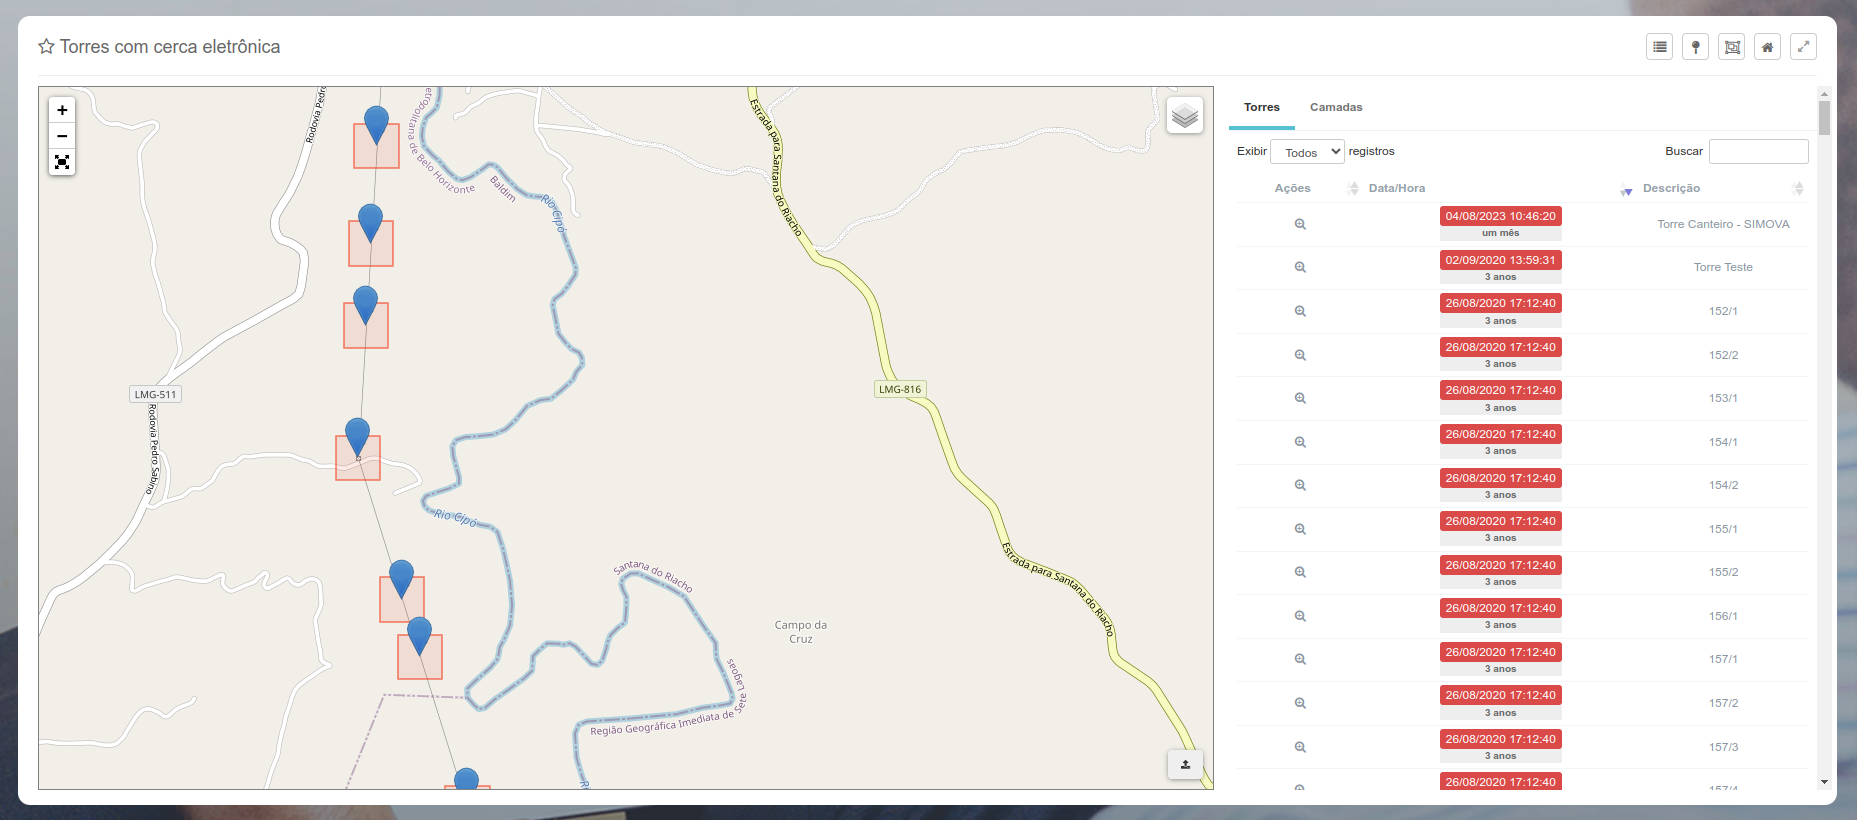Click the group objects icon in header

point(1731,47)
